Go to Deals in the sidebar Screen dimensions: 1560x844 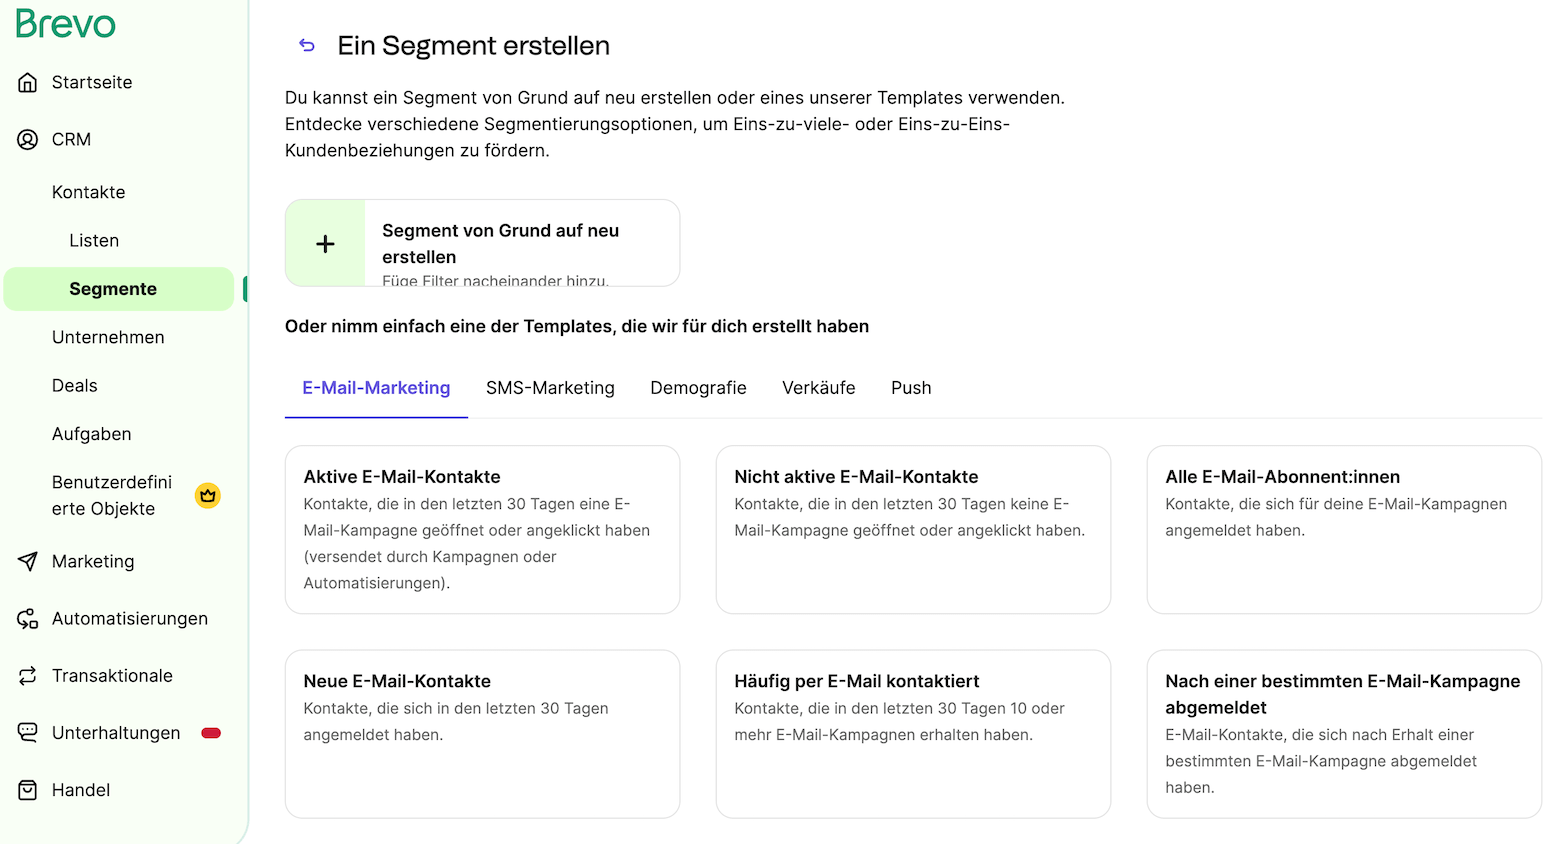click(x=75, y=386)
